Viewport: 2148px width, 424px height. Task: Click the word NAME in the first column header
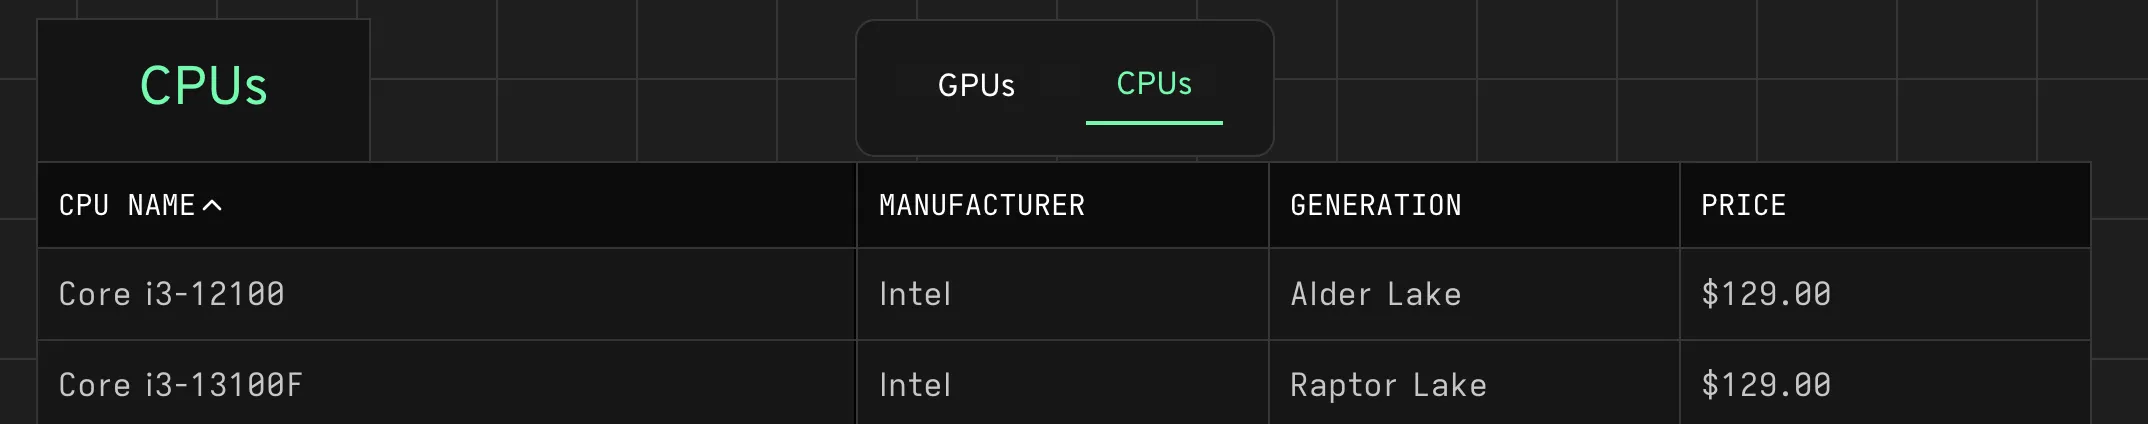[161, 205]
